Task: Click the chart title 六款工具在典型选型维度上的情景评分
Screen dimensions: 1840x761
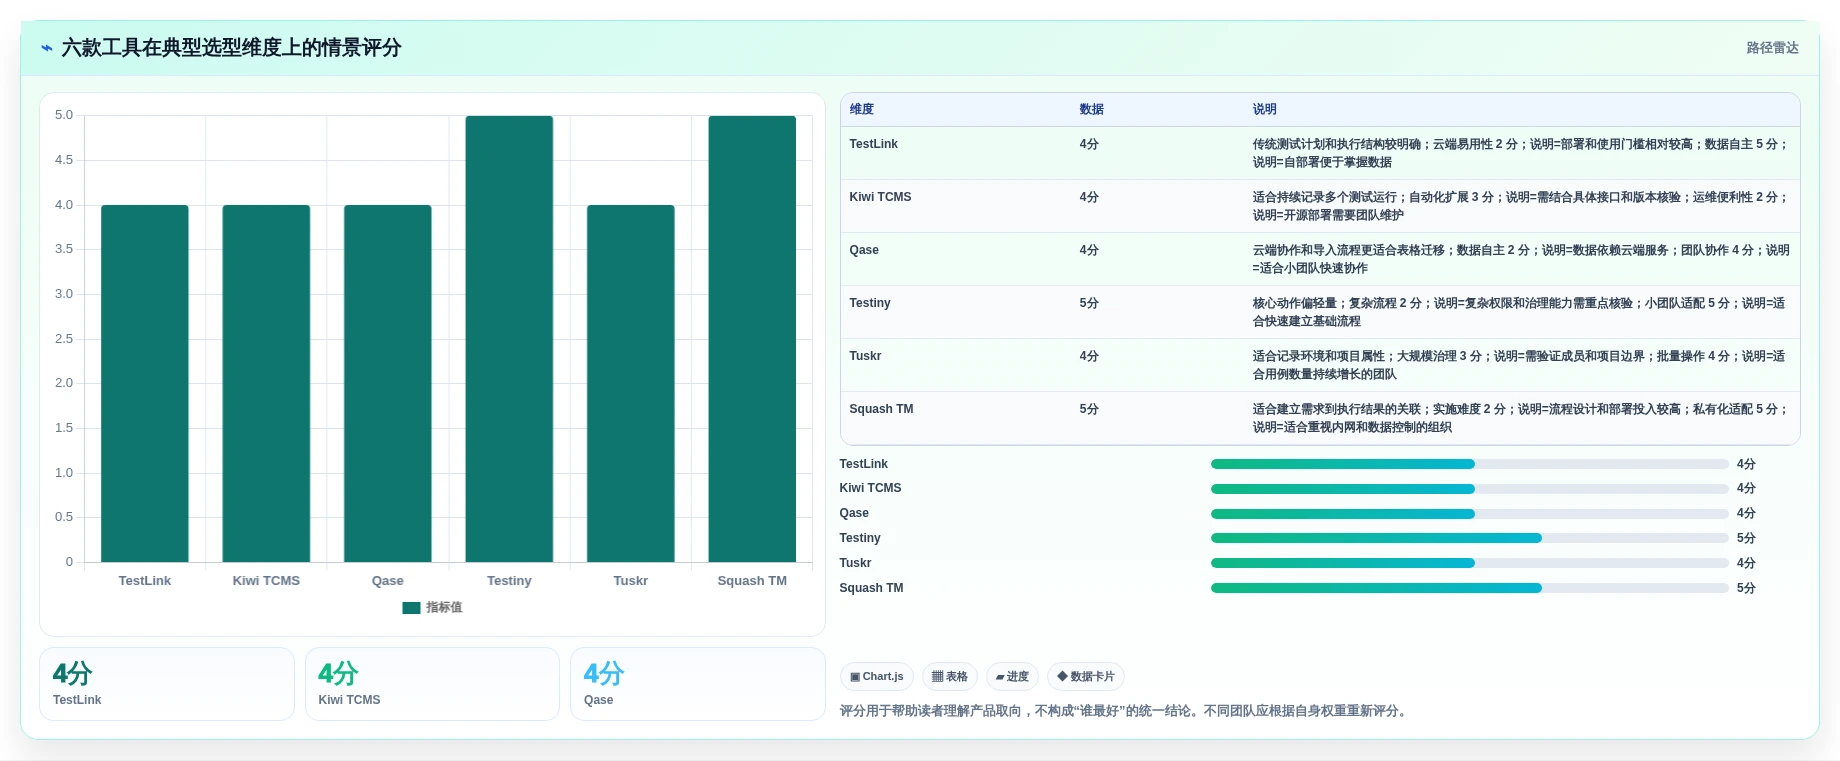Action: coord(231,48)
